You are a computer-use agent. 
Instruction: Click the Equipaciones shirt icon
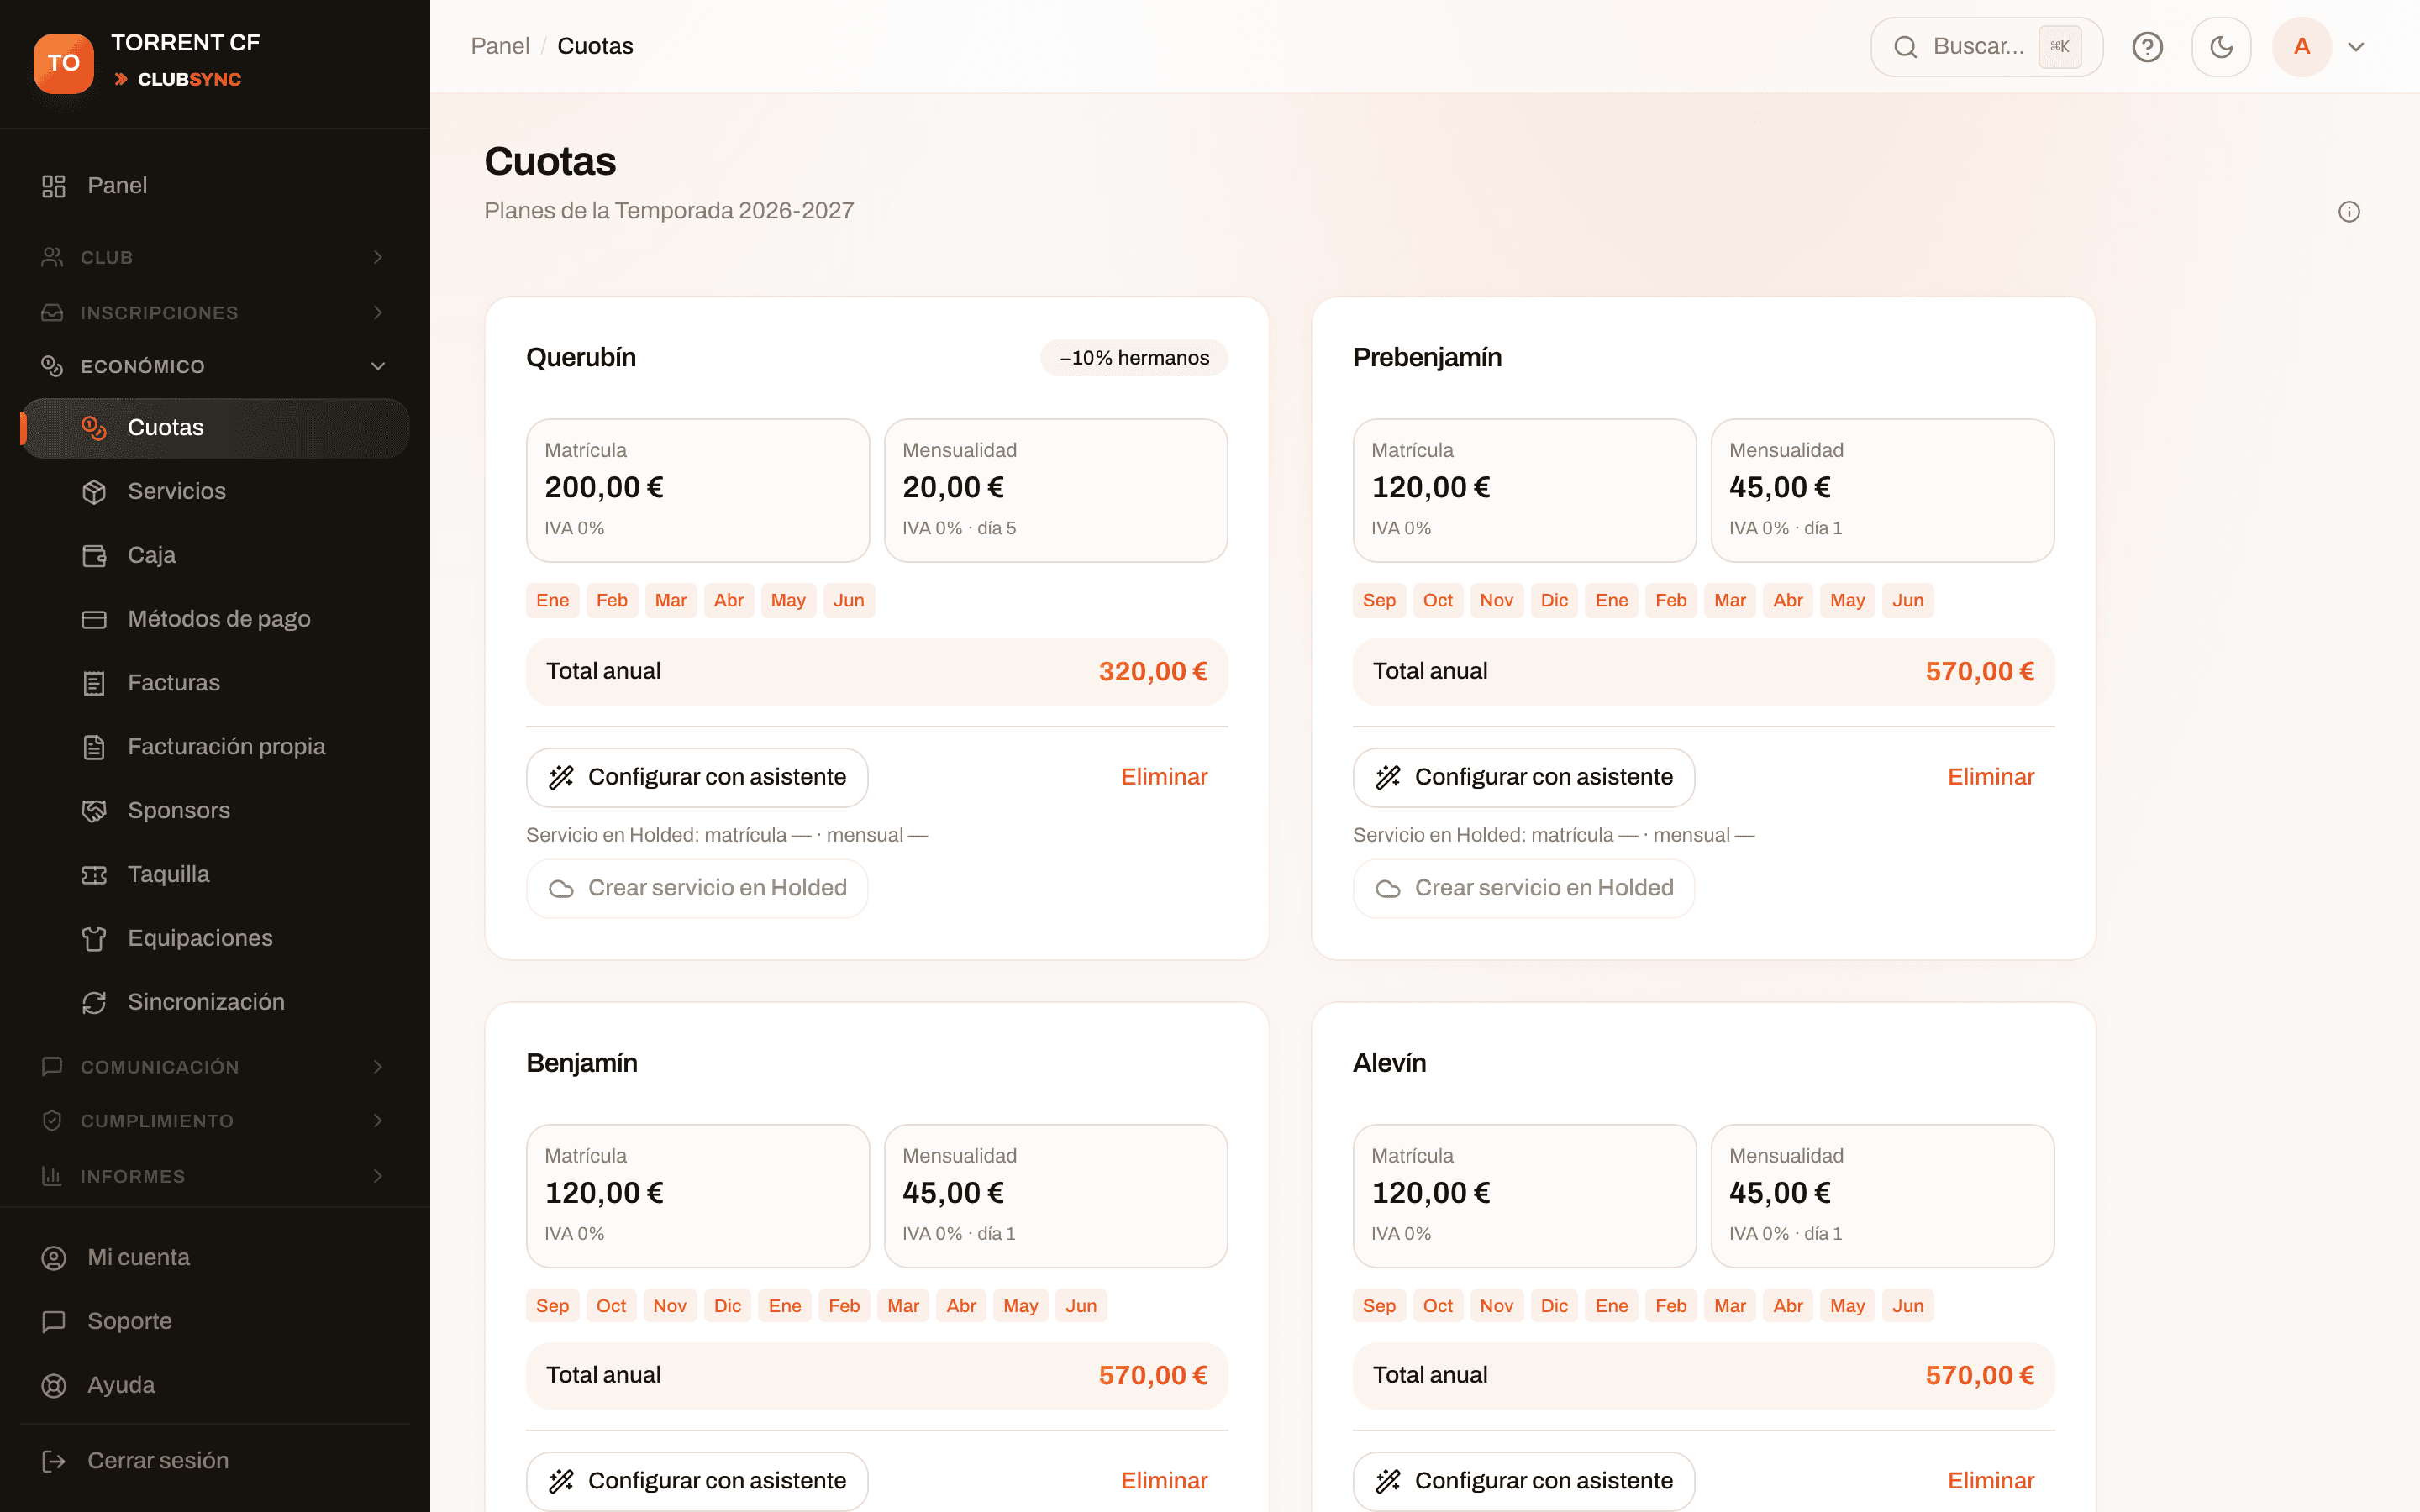(x=94, y=939)
